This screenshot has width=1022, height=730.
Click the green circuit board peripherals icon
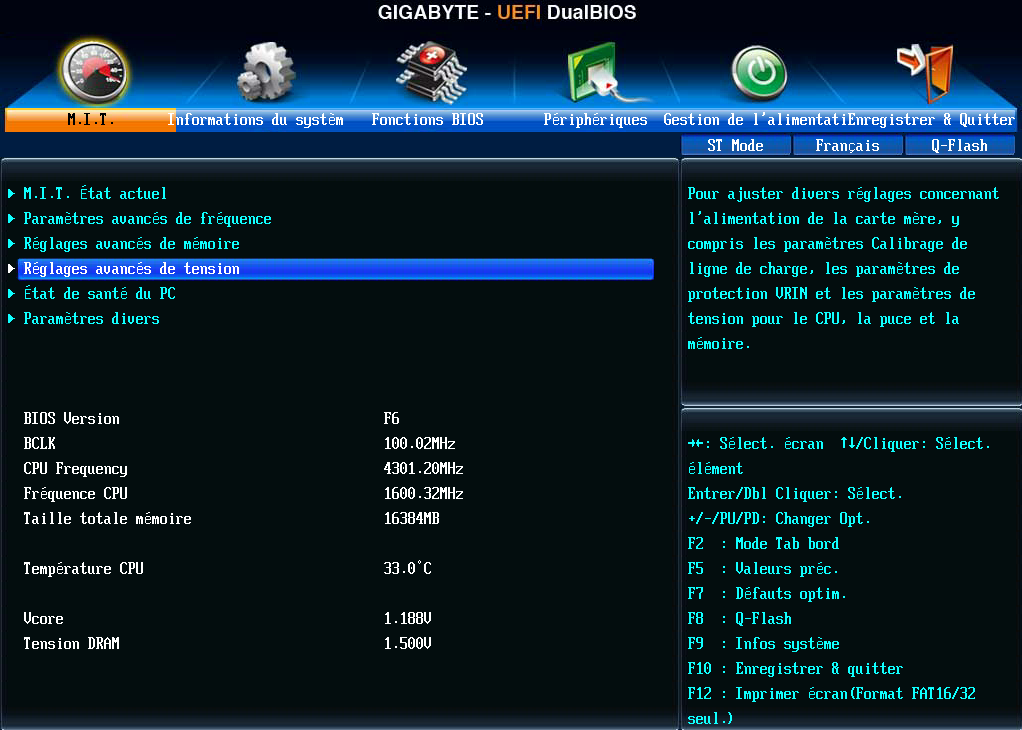click(600, 72)
